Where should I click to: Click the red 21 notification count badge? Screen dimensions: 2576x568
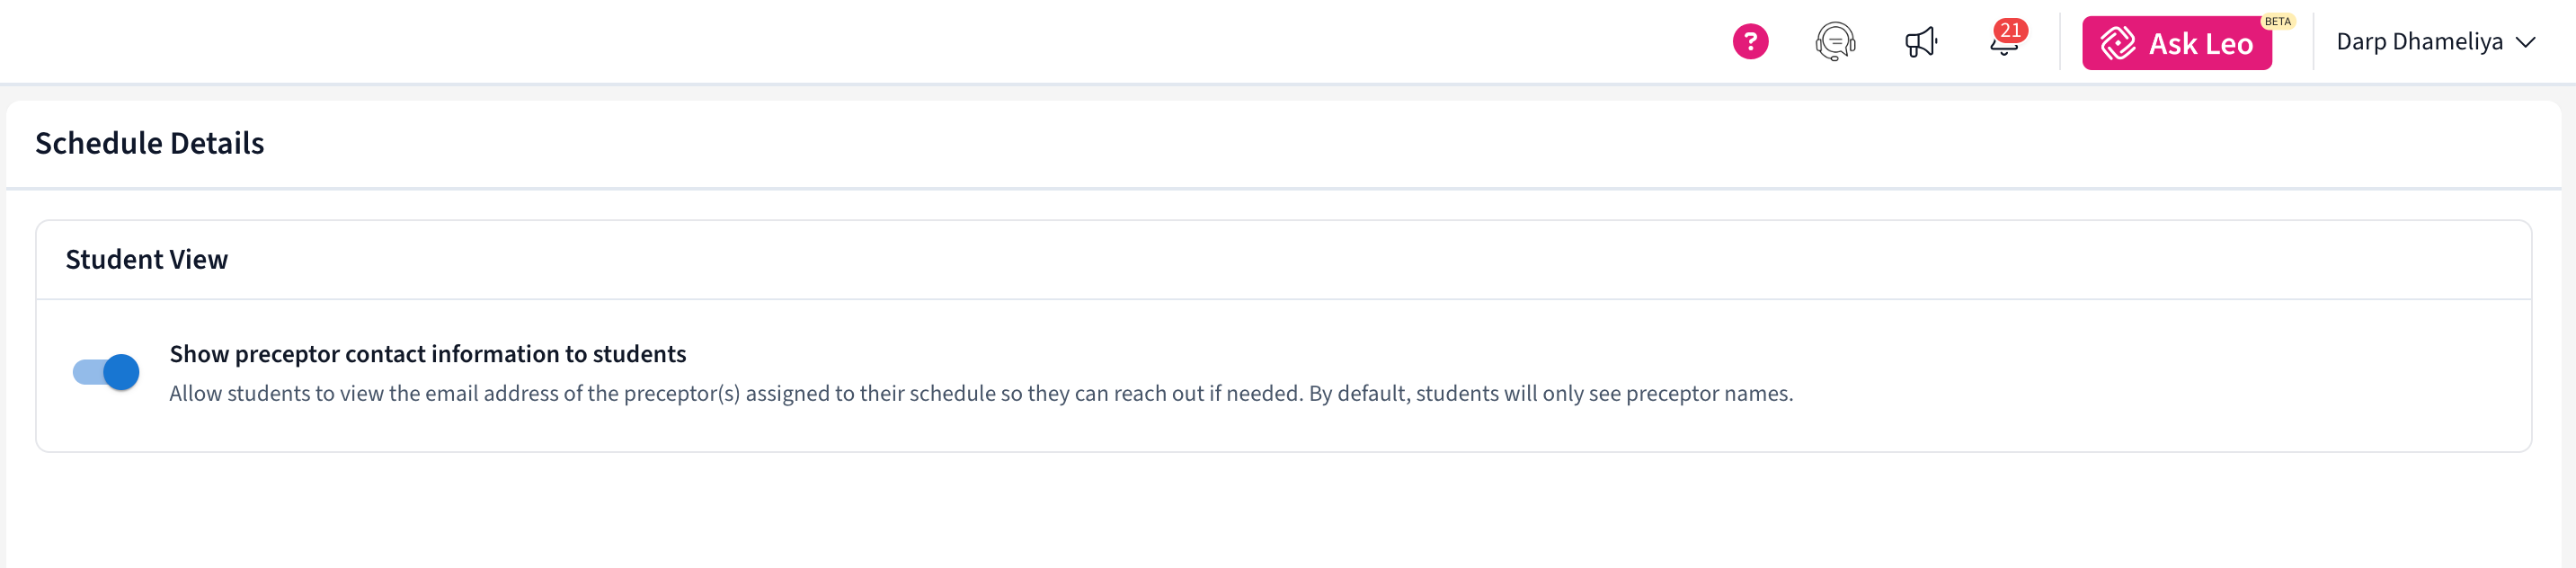pos(2011,30)
